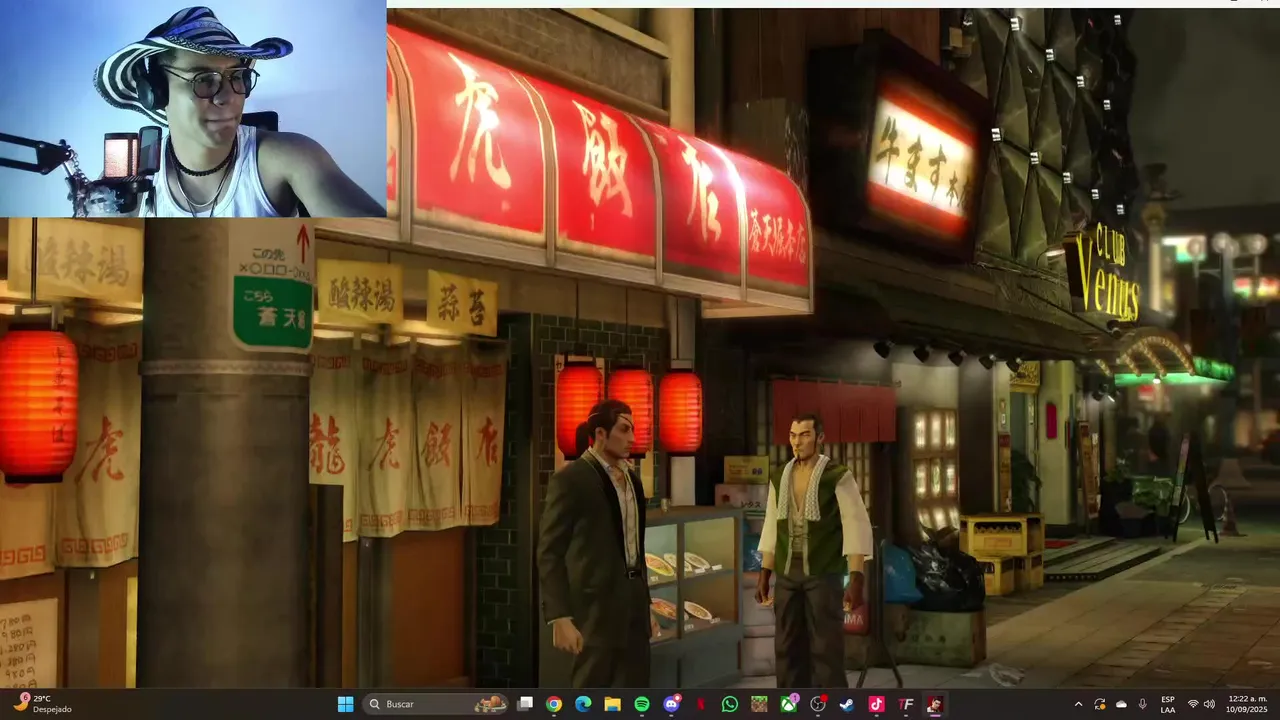Screen dimensions: 1280x720
Task: Open the OneDrive cloud tray icon
Action: [1121, 704]
